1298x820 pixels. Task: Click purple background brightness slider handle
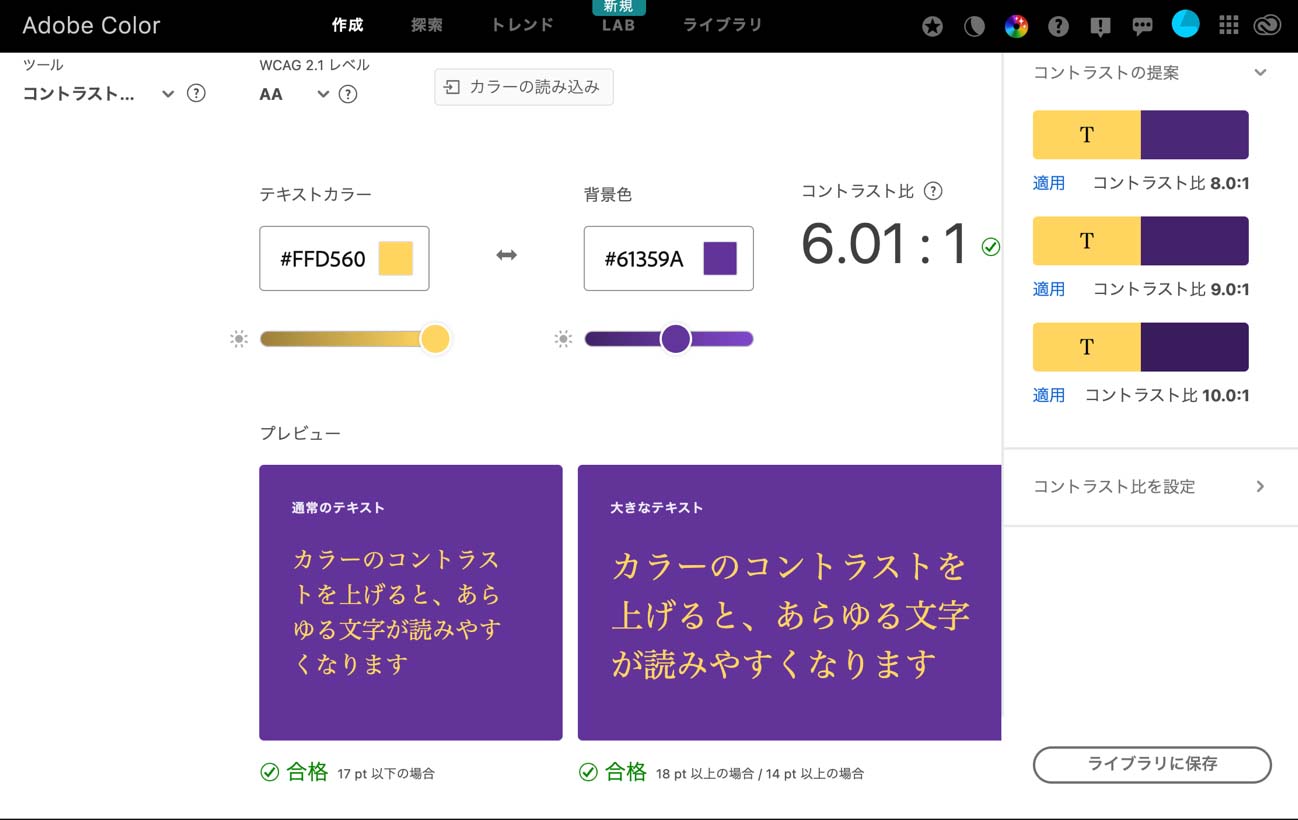676,339
